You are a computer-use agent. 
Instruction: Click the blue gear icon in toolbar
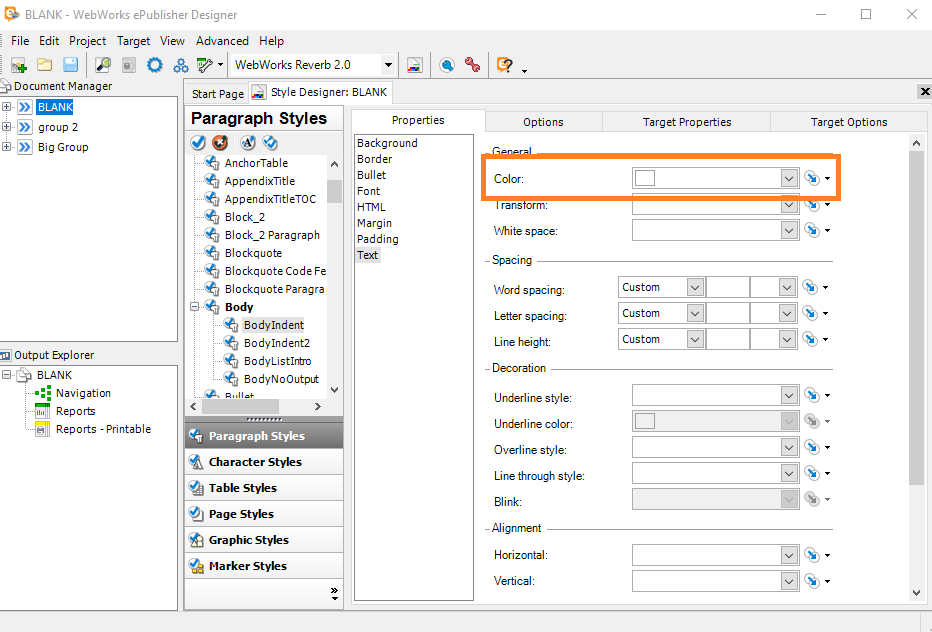[154, 65]
